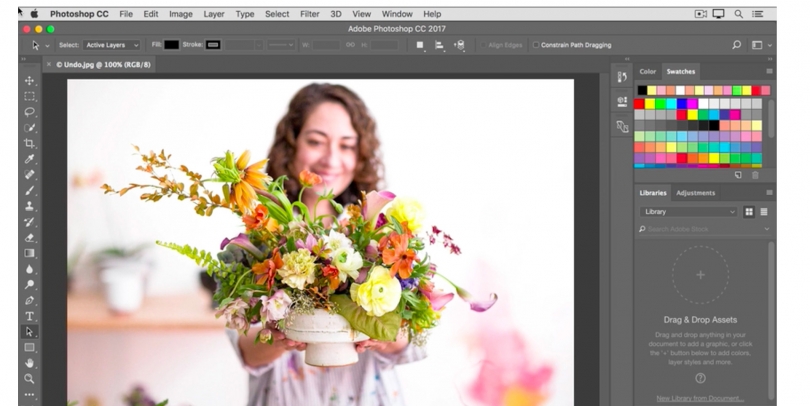810x406 pixels.
Task: Open the Swatches panel flyout menu
Action: [x=769, y=71]
